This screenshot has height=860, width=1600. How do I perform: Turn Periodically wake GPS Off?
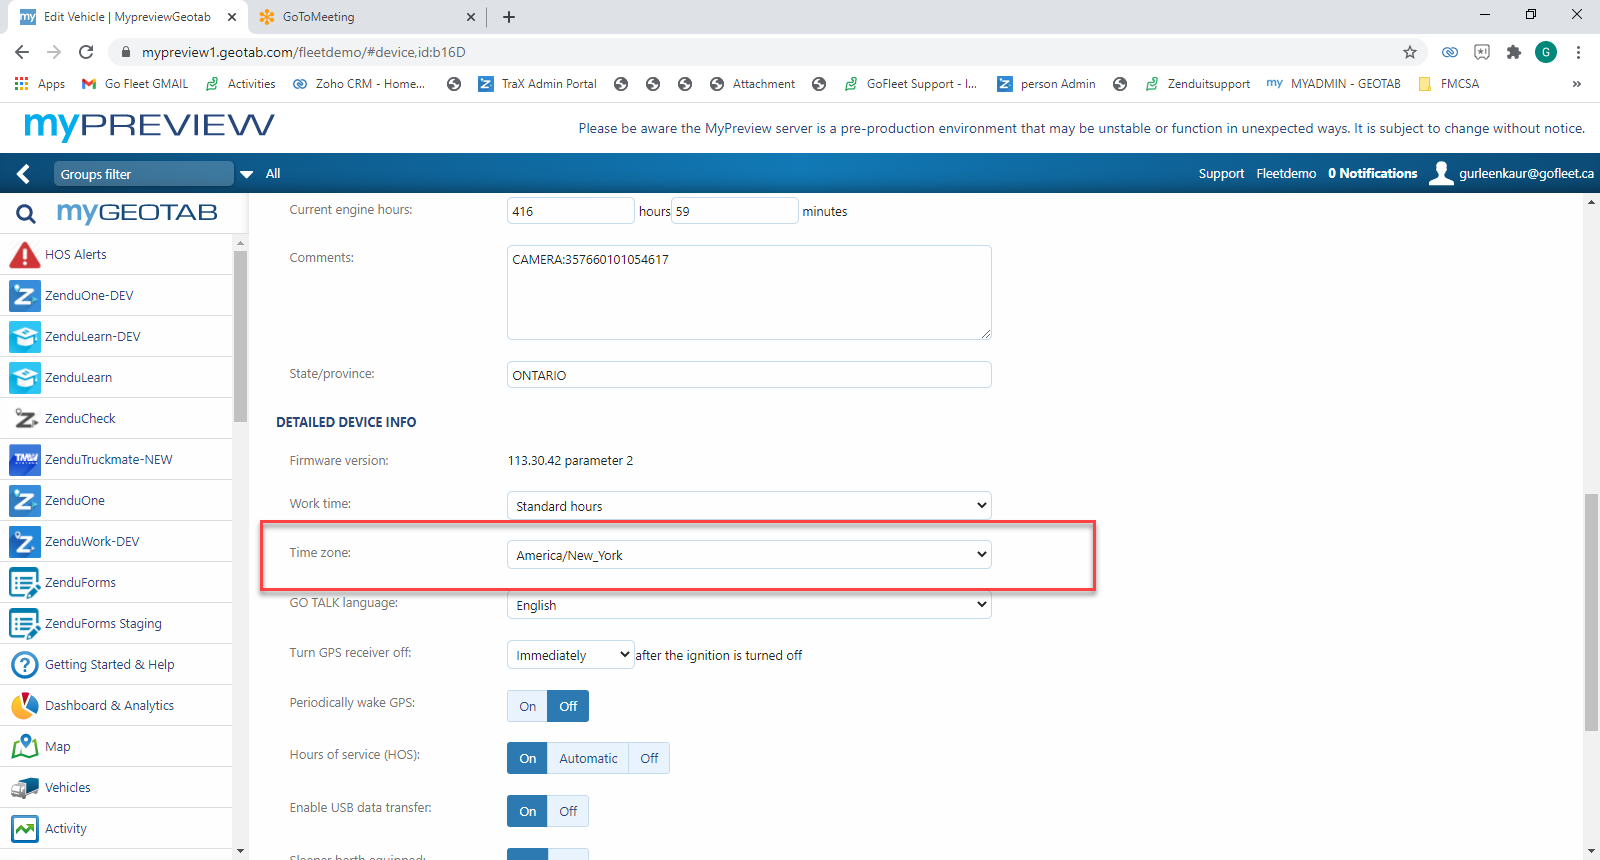click(x=568, y=706)
